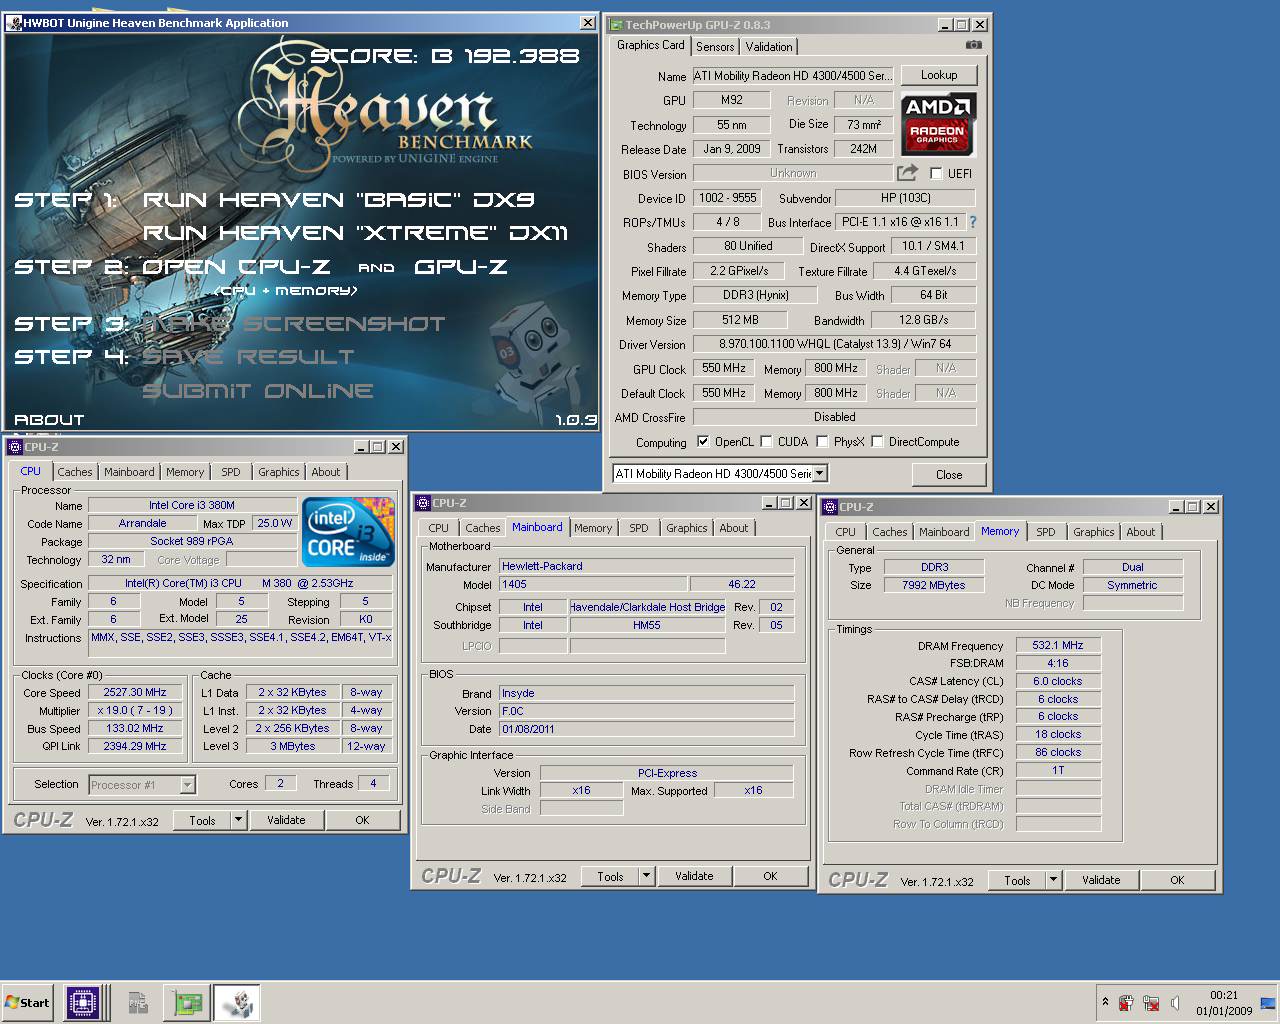Viewport: 1280px width, 1024px height.
Task: Toggle the OpenCL checkbox
Action: pyautogui.click(x=703, y=441)
